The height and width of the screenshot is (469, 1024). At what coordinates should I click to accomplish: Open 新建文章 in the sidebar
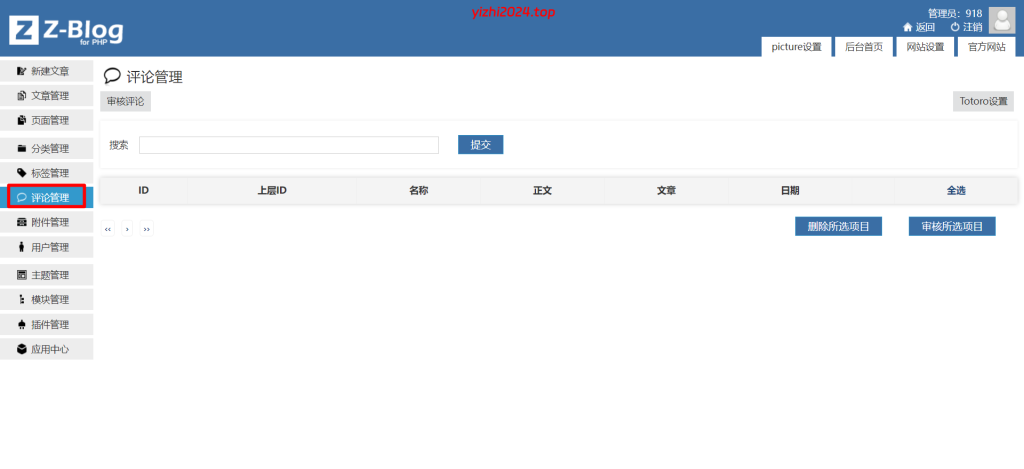[x=46, y=71]
